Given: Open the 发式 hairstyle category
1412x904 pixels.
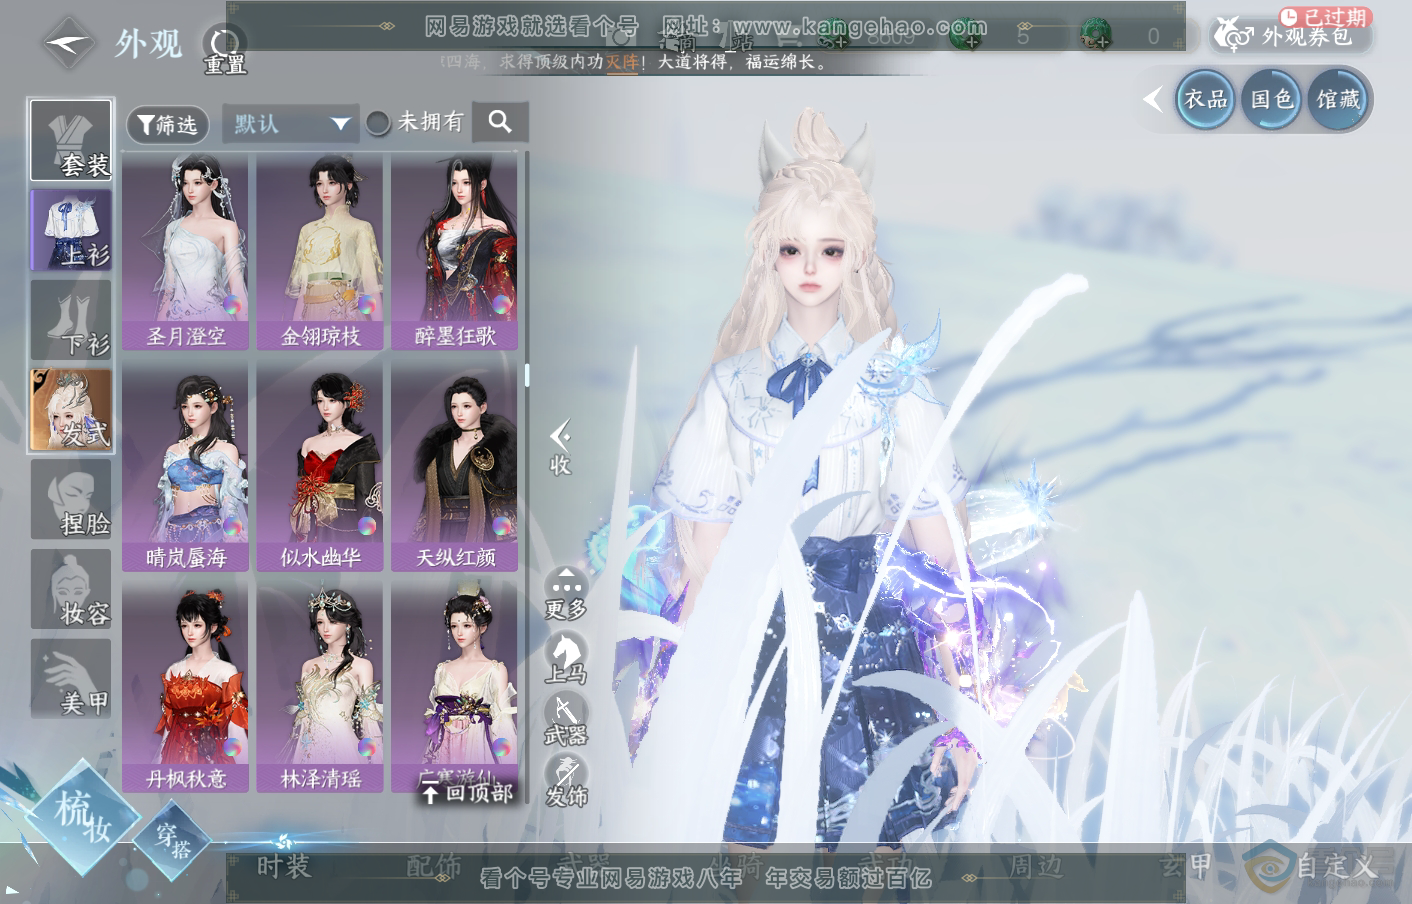Looking at the screenshot, I should coord(71,410).
